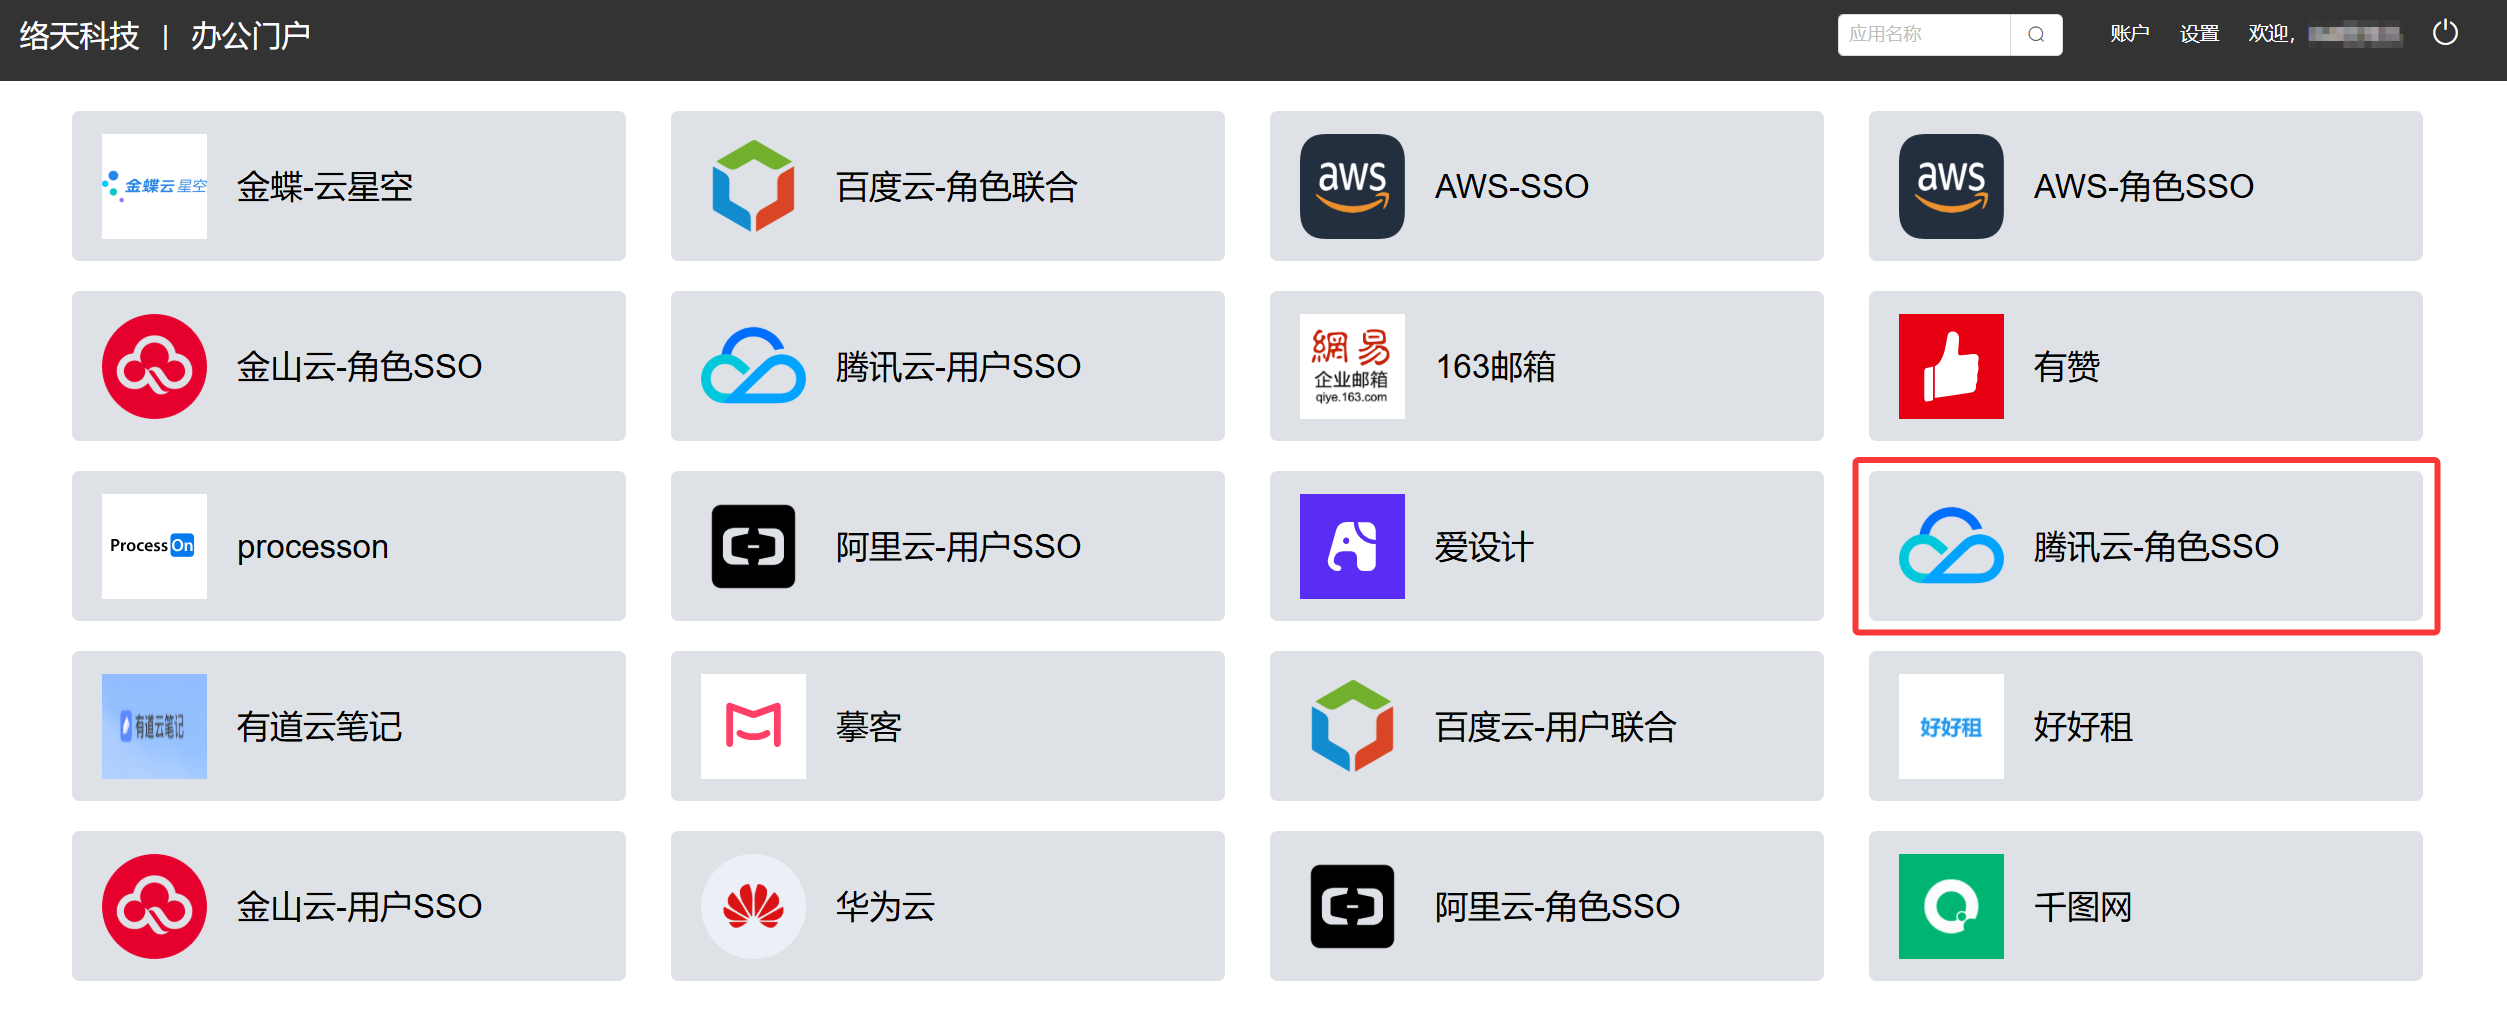Open the AWS-SSO app icon
2507x1011 pixels.
coord(1351,187)
